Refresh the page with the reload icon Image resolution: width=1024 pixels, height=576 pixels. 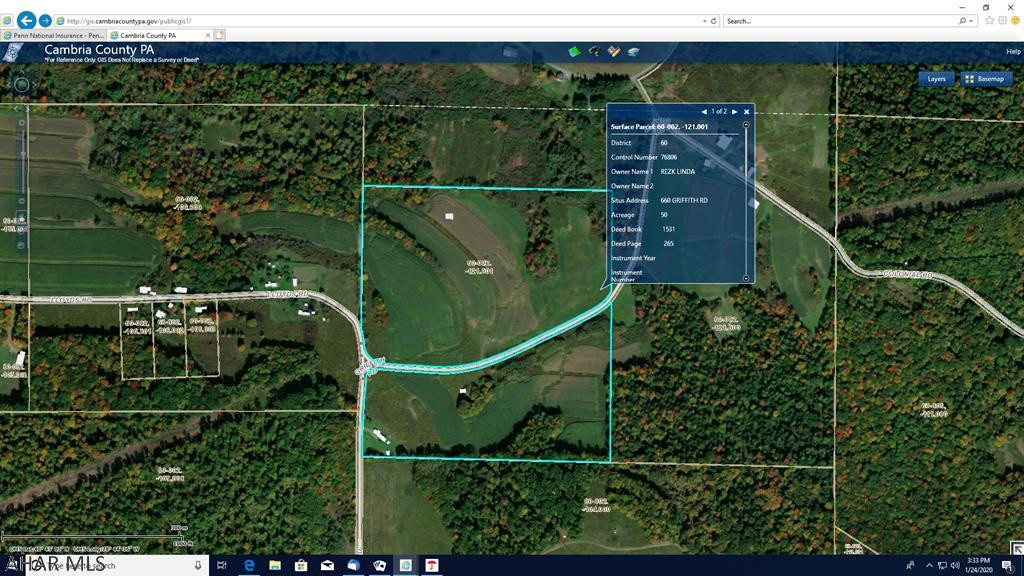pos(714,20)
